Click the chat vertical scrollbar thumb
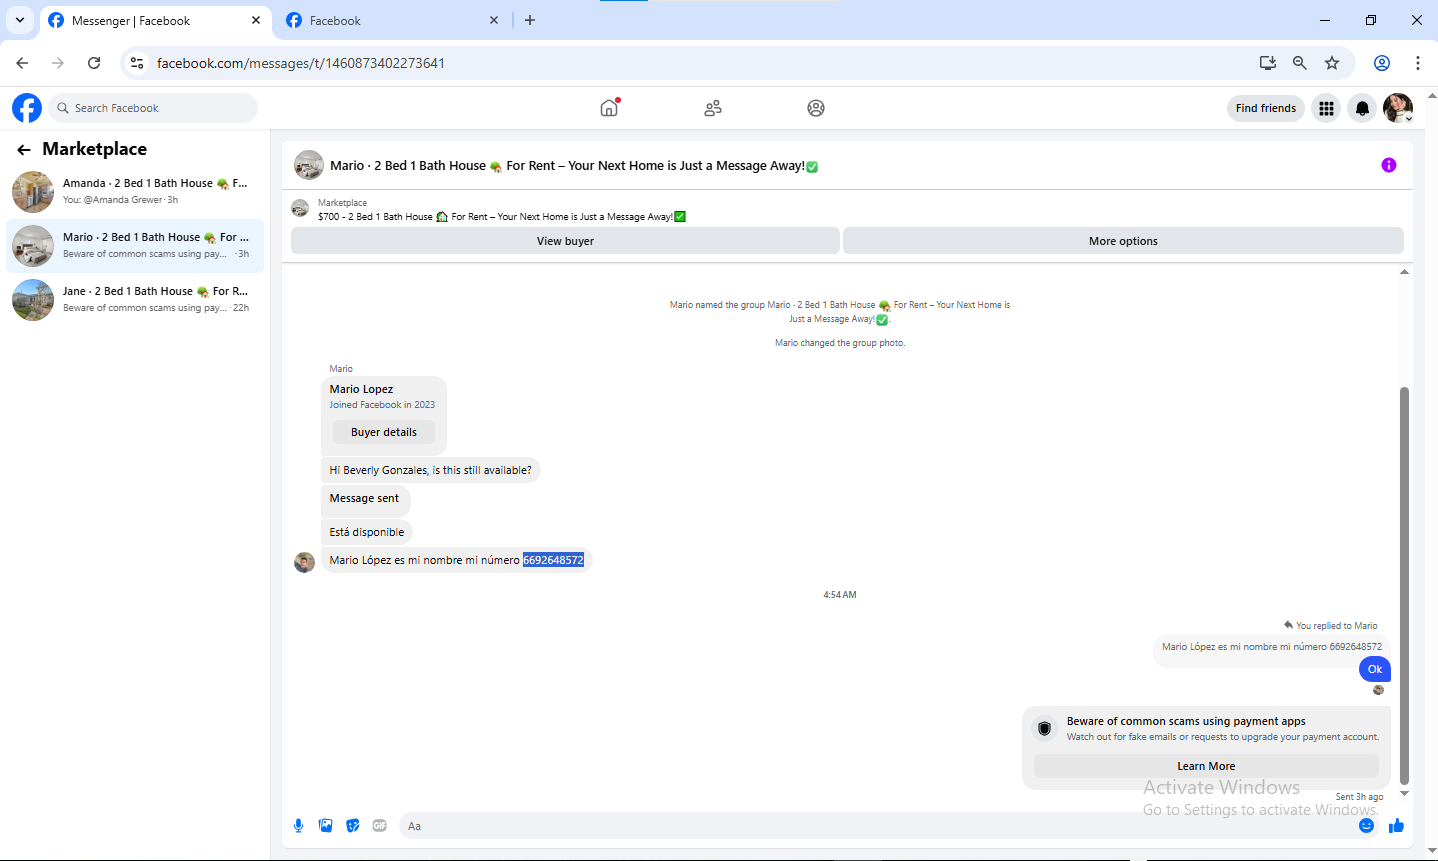Viewport: 1438px width, 861px height. pyautogui.click(x=1404, y=585)
